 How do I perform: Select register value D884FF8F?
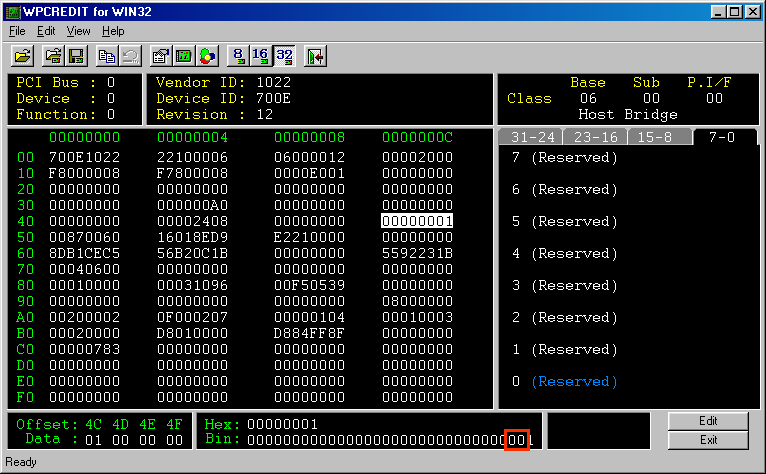(310, 333)
